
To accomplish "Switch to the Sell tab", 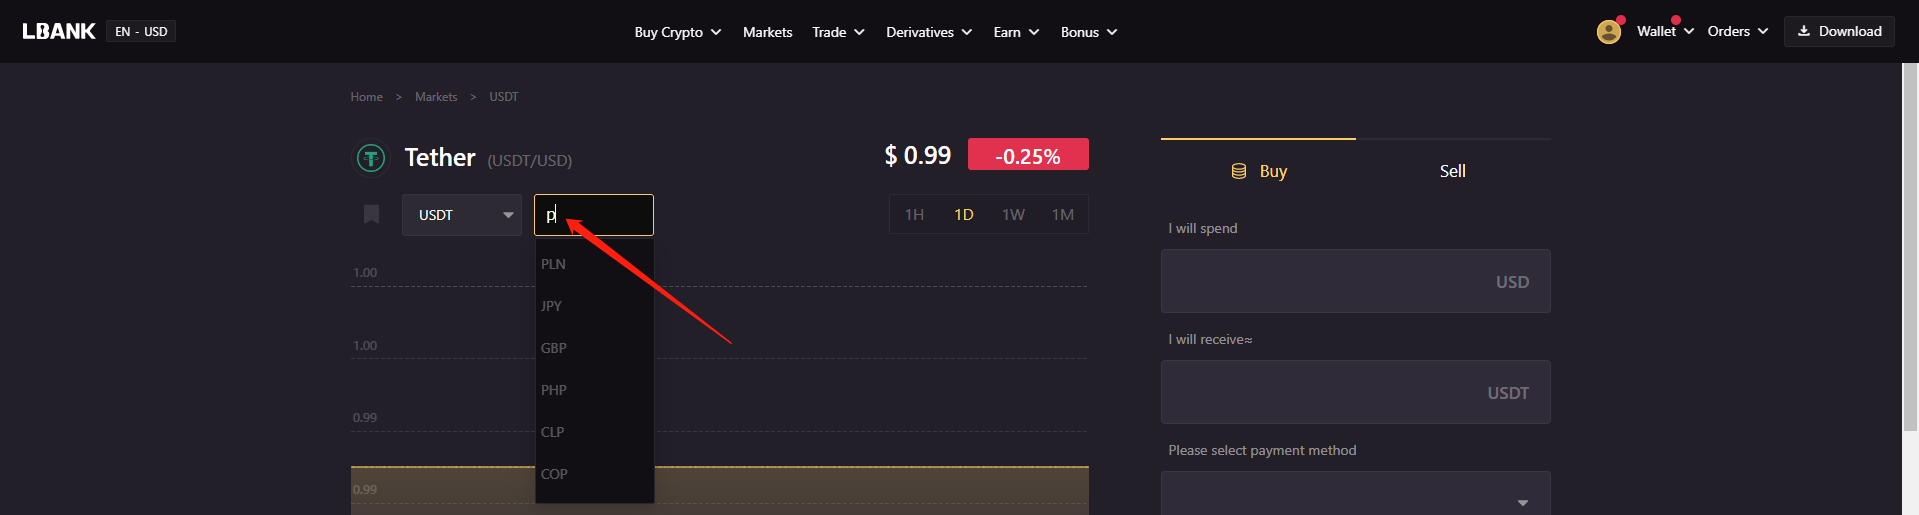I will coord(1452,171).
